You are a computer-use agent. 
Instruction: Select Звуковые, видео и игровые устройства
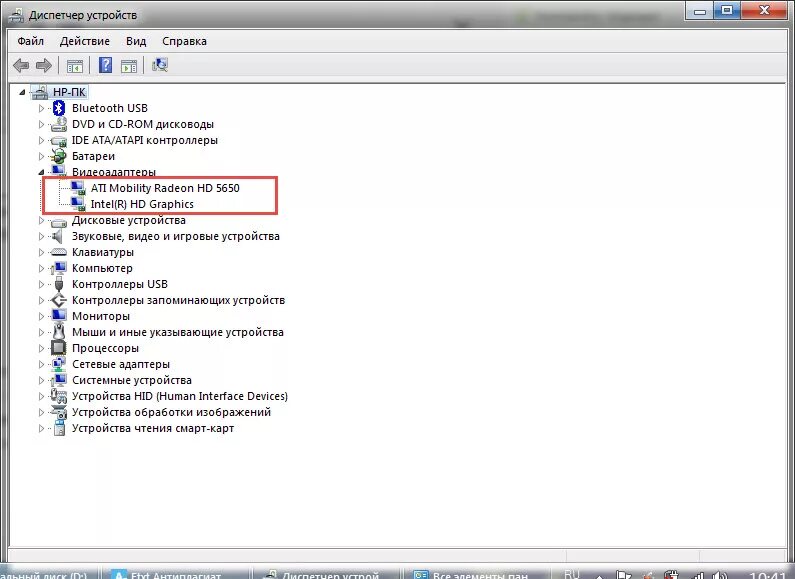coord(176,236)
